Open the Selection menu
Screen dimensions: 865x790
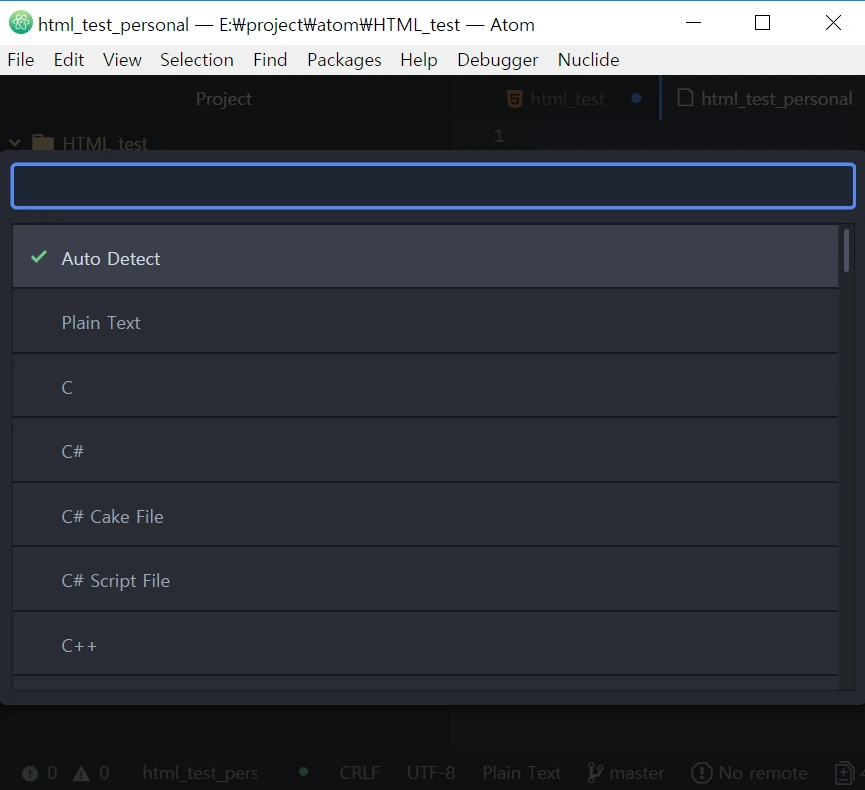[x=196, y=60]
